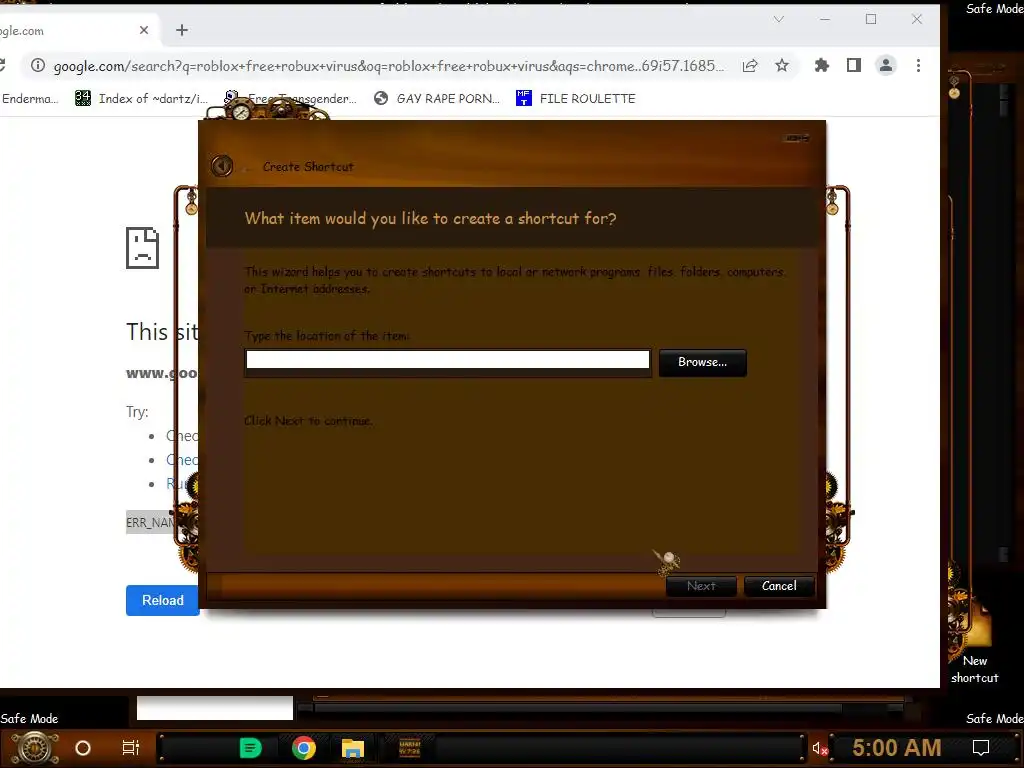
Task: Close the Create Shortcut dialog via top-right button
Action: 797,138
